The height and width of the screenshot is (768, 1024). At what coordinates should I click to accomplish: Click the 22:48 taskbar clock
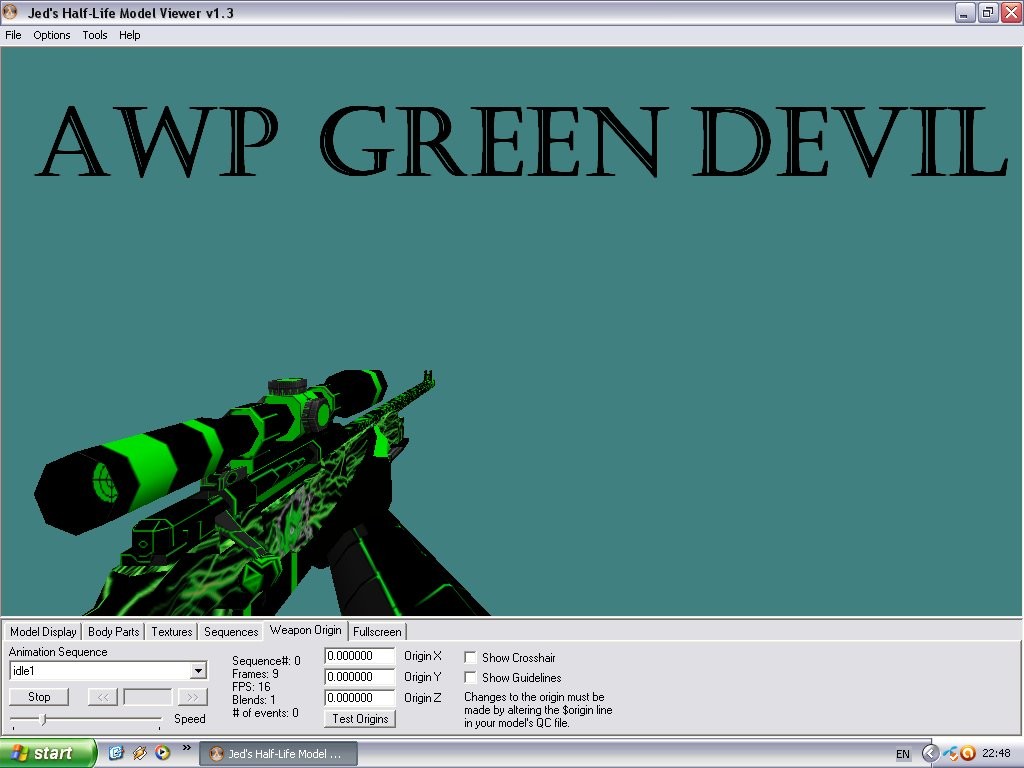[x=996, y=754]
